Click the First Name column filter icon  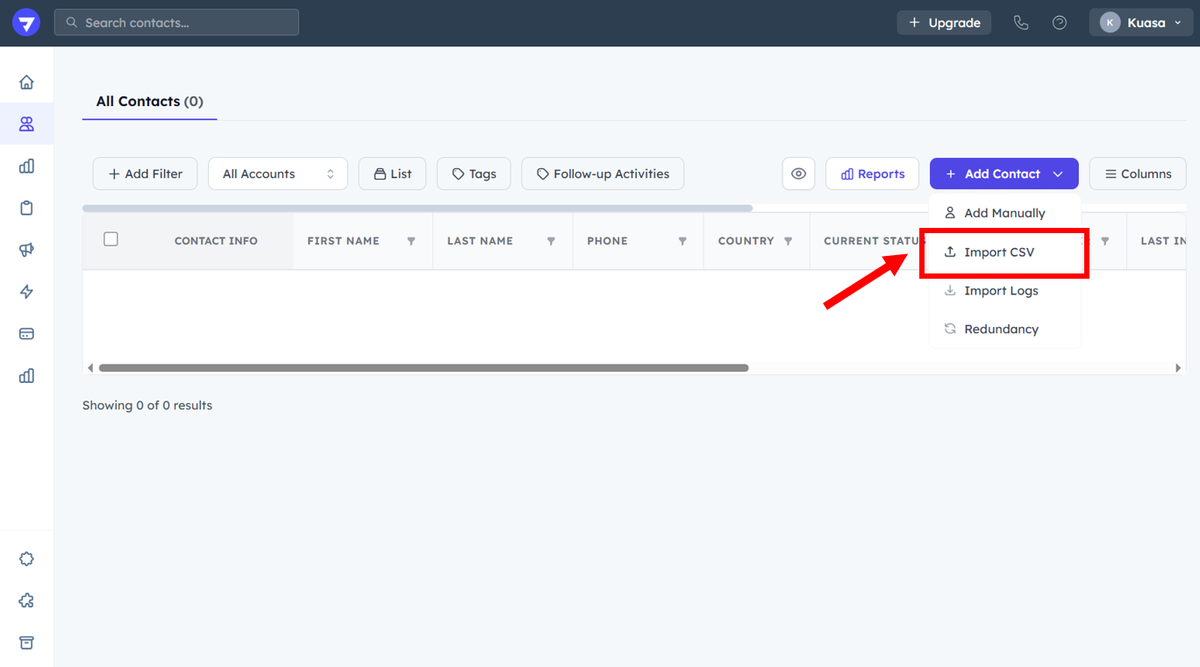pyautogui.click(x=411, y=241)
